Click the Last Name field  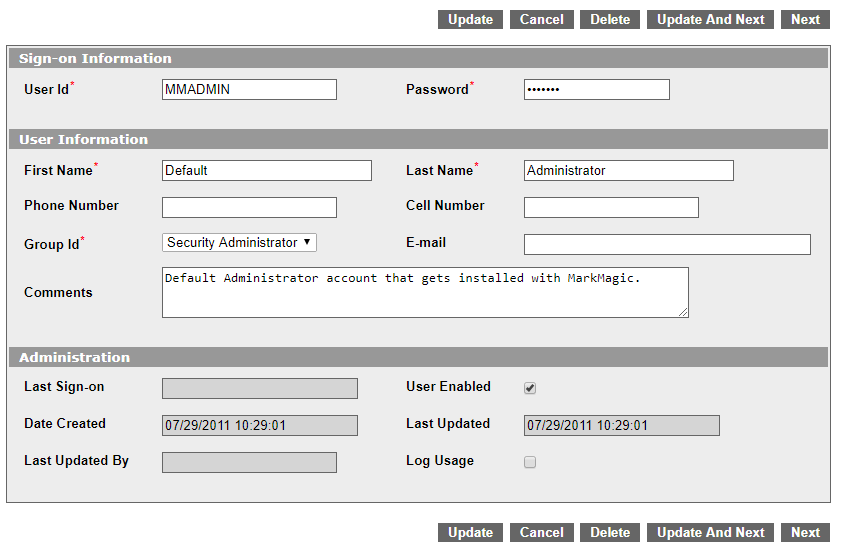click(x=628, y=170)
